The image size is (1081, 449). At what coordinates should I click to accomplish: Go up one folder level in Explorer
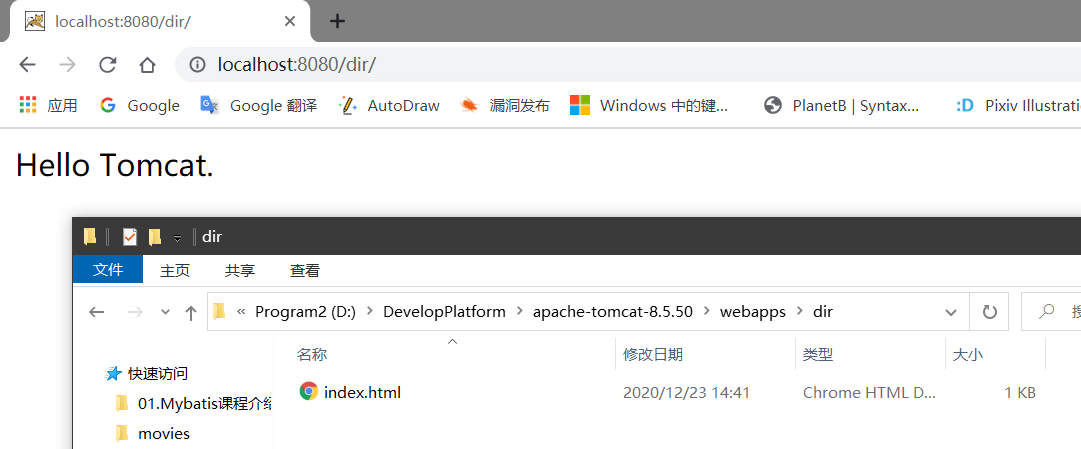[190, 313]
